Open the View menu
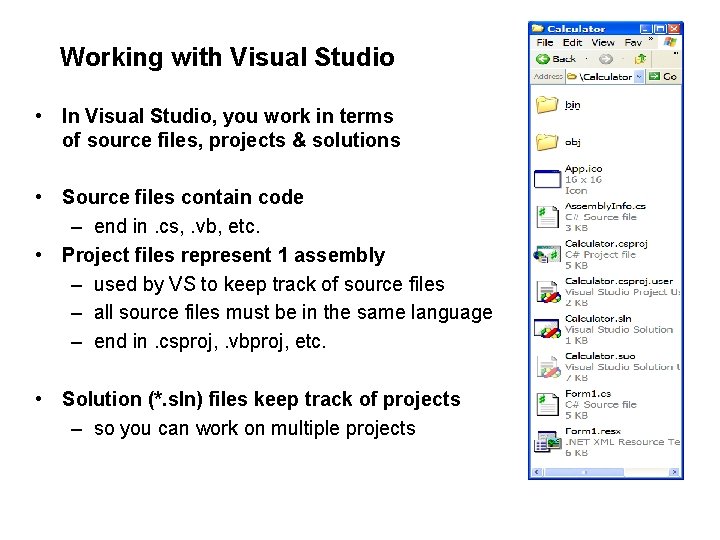 [x=602, y=43]
